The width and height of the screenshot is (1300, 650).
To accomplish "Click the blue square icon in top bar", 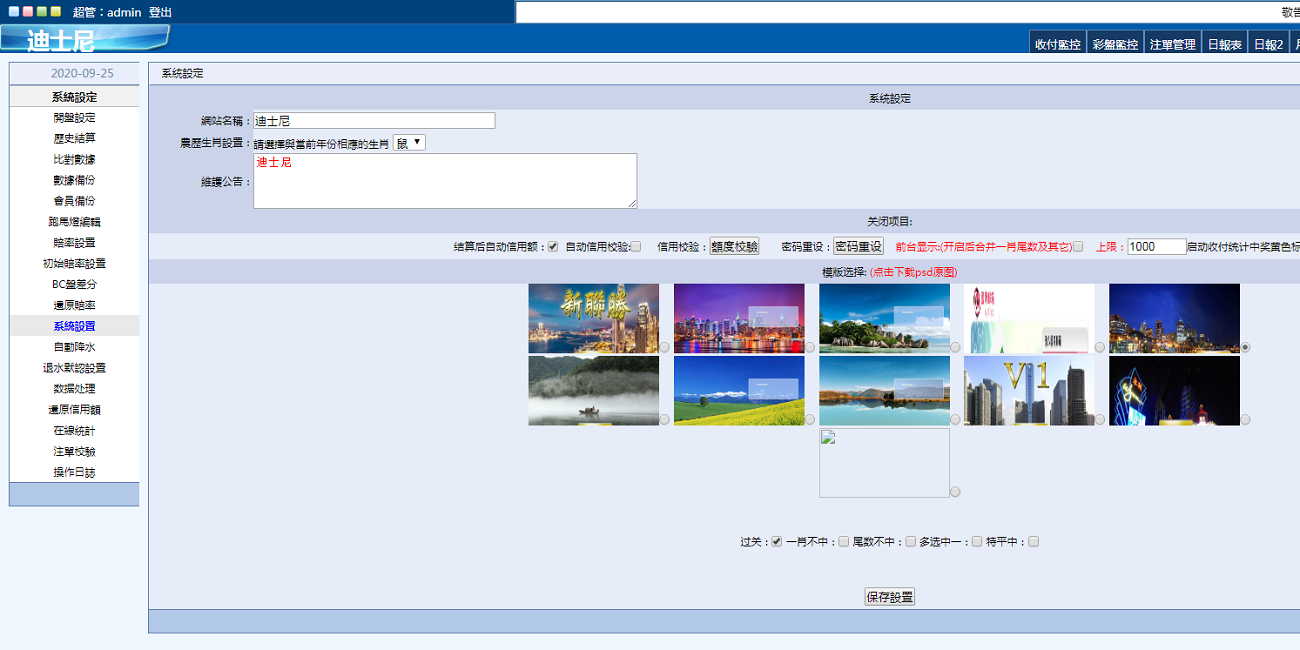I will point(13,11).
